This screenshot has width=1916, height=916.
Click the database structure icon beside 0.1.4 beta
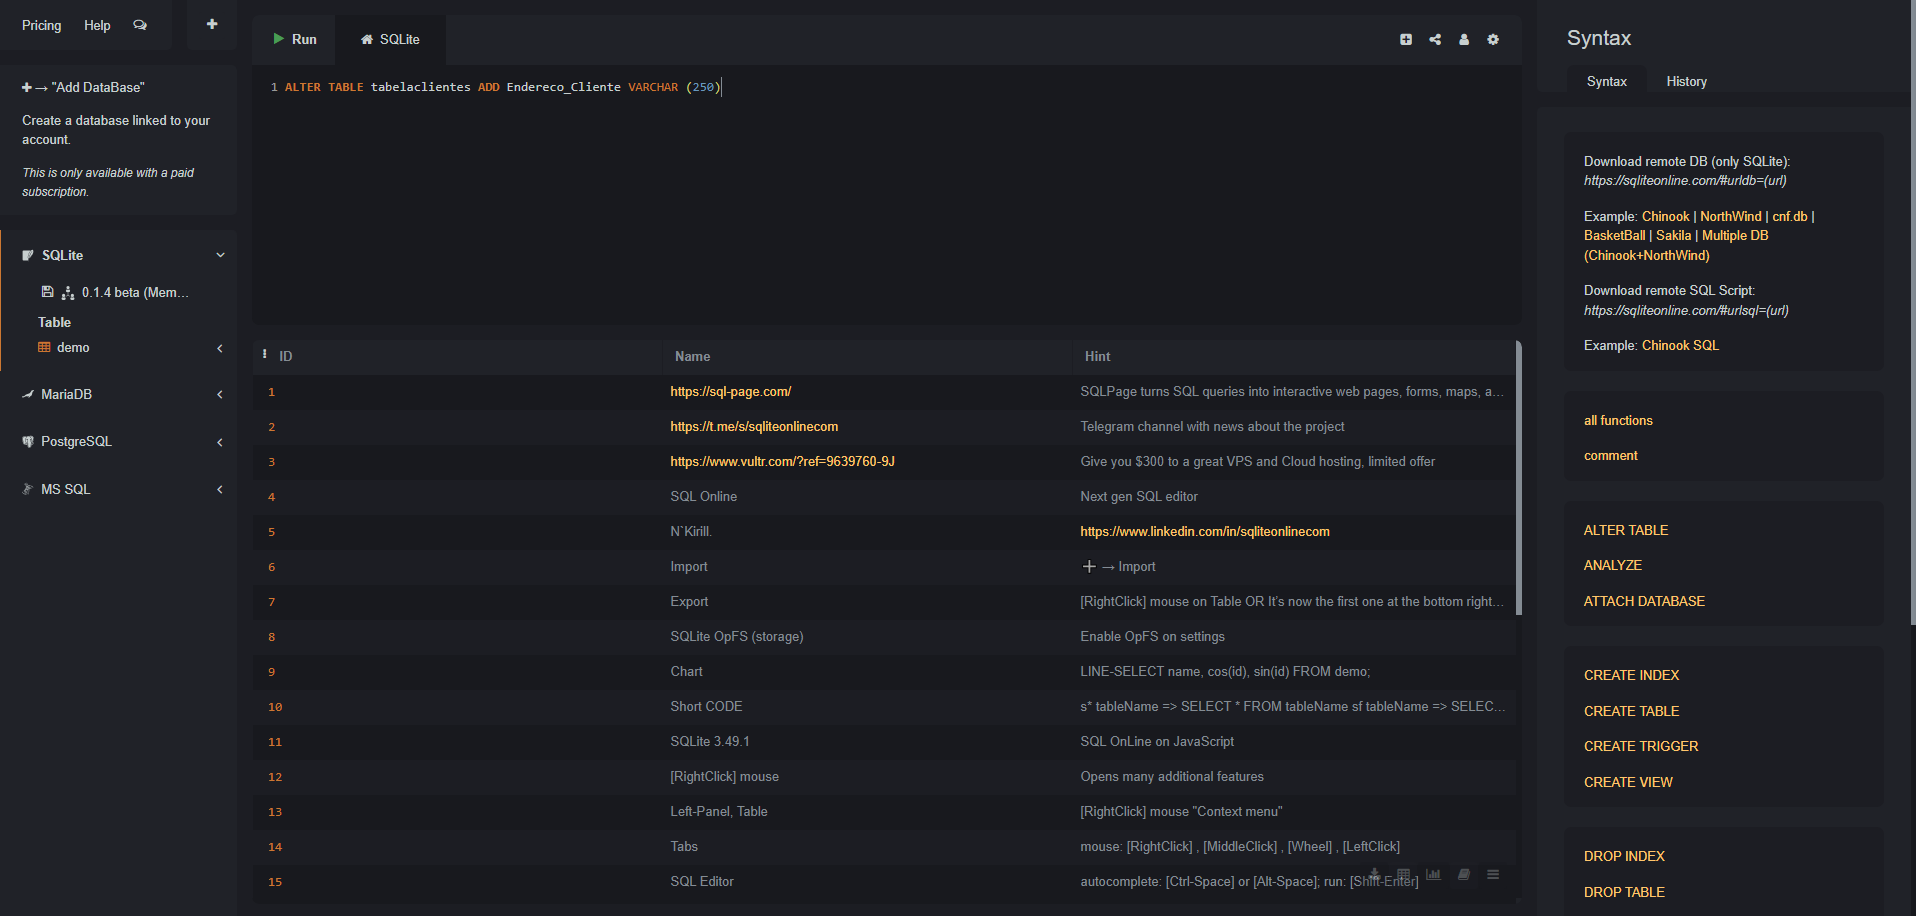tap(68, 293)
